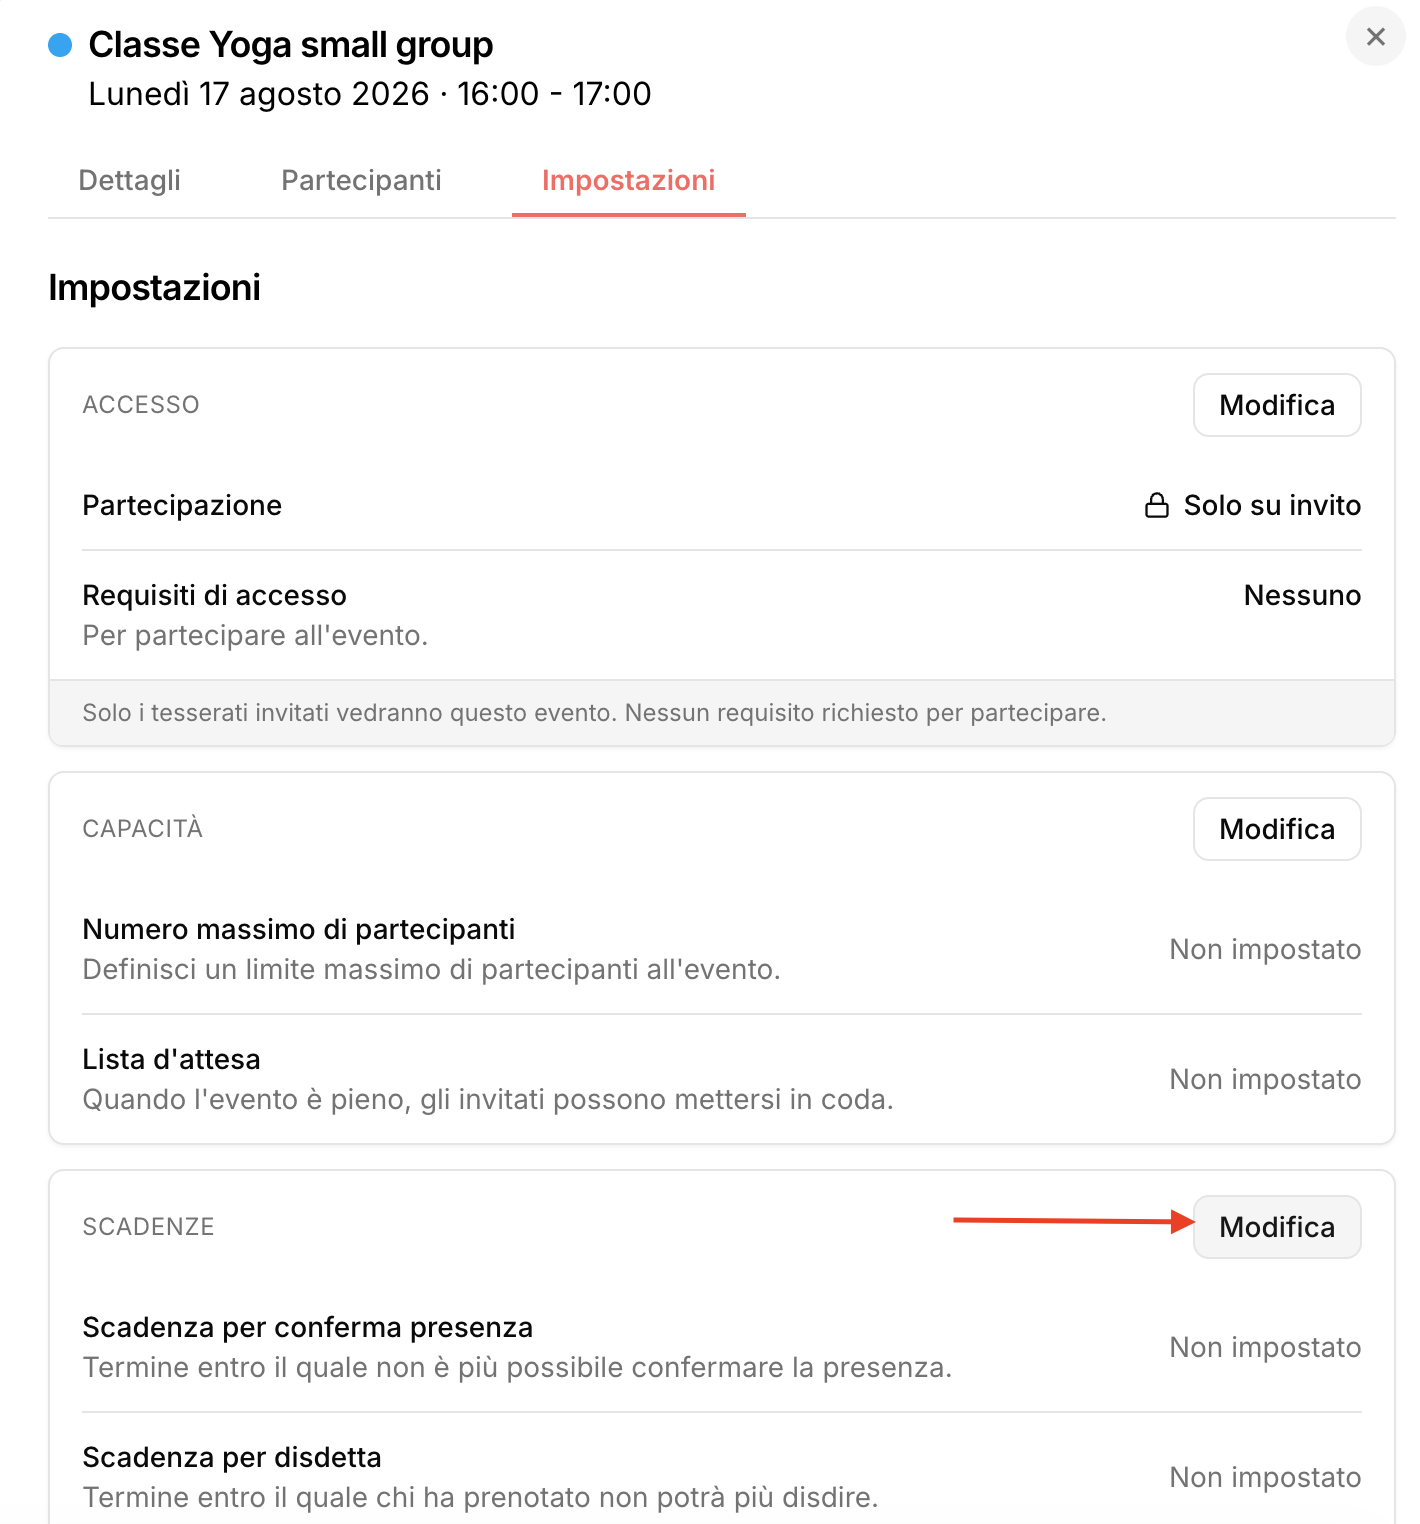Click Modifica in the Capacità section
Image resolution: width=1420 pixels, height=1524 pixels.
(x=1277, y=829)
